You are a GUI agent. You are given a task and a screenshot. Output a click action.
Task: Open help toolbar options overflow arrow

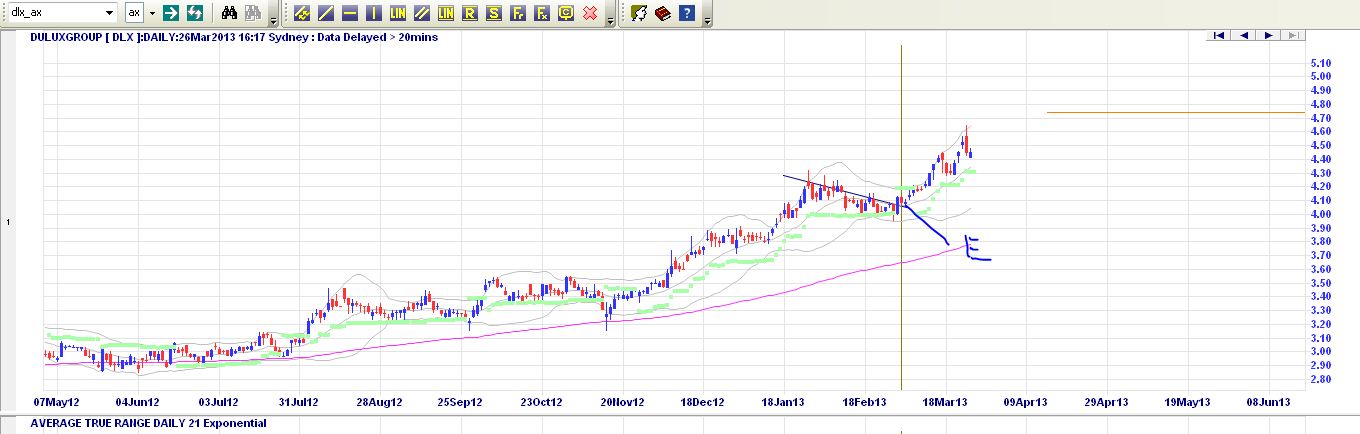707,20
